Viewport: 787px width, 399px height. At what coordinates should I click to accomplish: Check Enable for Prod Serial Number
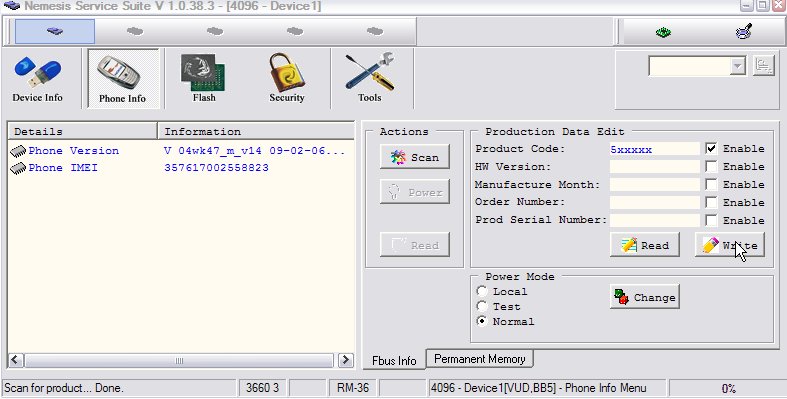[x=711, y=220]
